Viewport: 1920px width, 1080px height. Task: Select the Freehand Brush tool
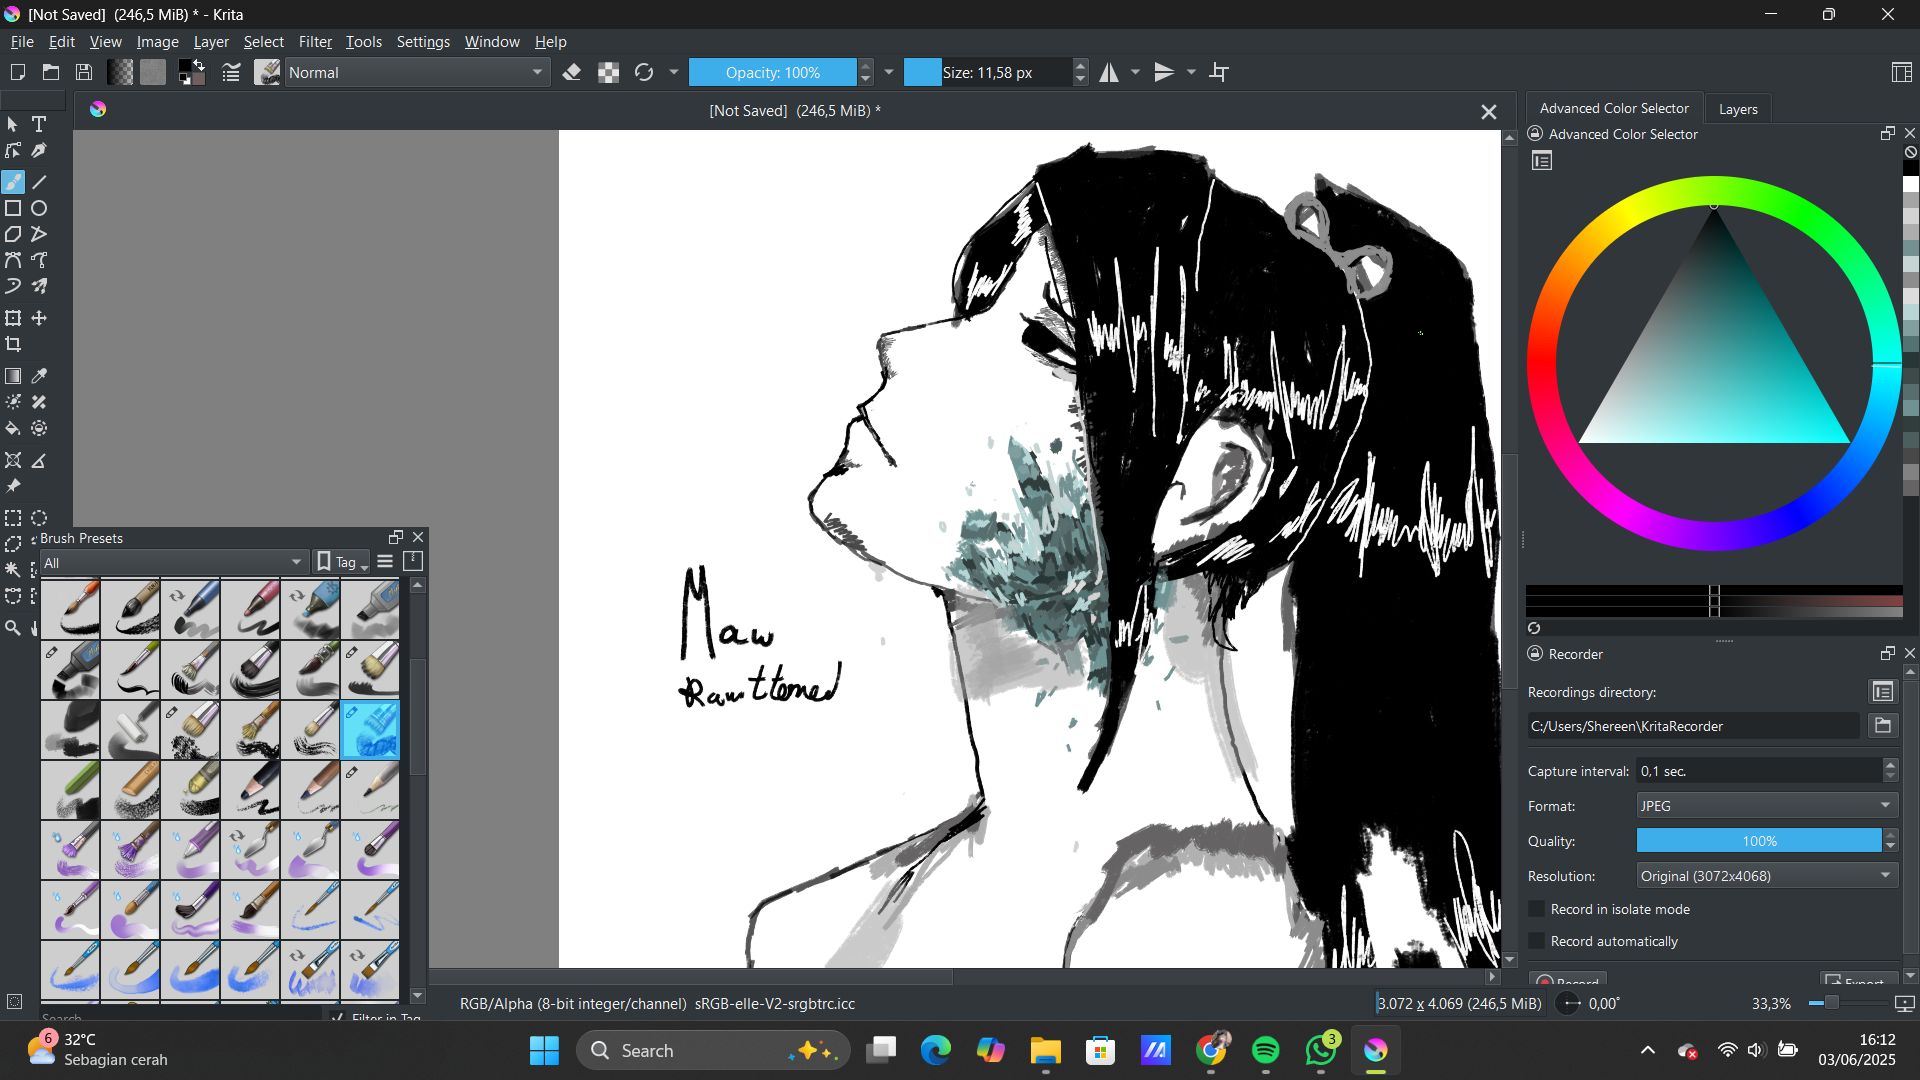click(13, 182)
